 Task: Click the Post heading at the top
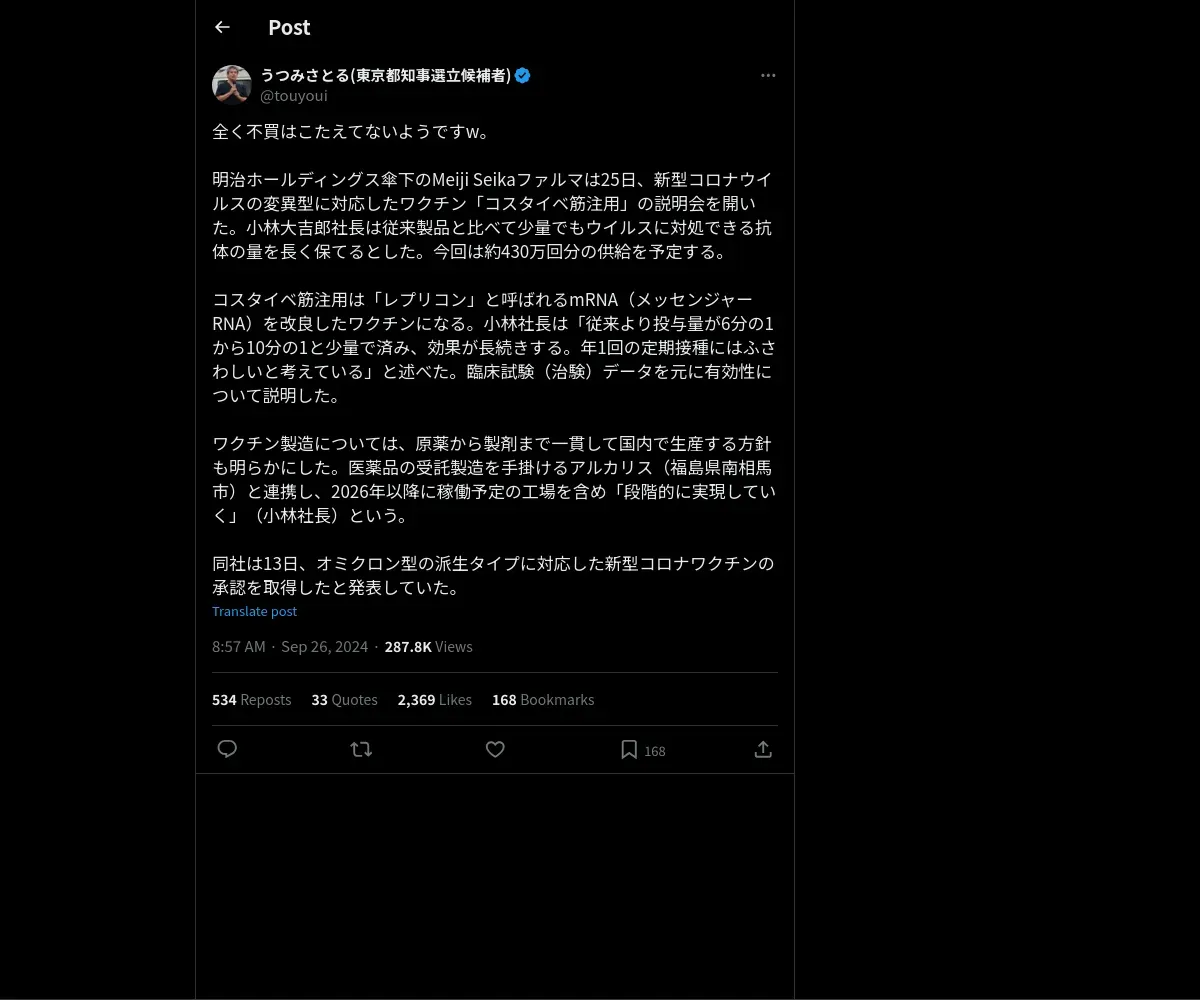pos(289,27)
